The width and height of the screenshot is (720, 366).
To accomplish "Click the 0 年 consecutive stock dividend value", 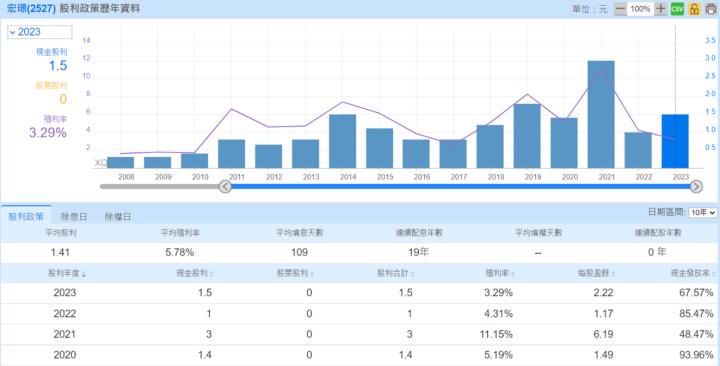I will point(657,252).
